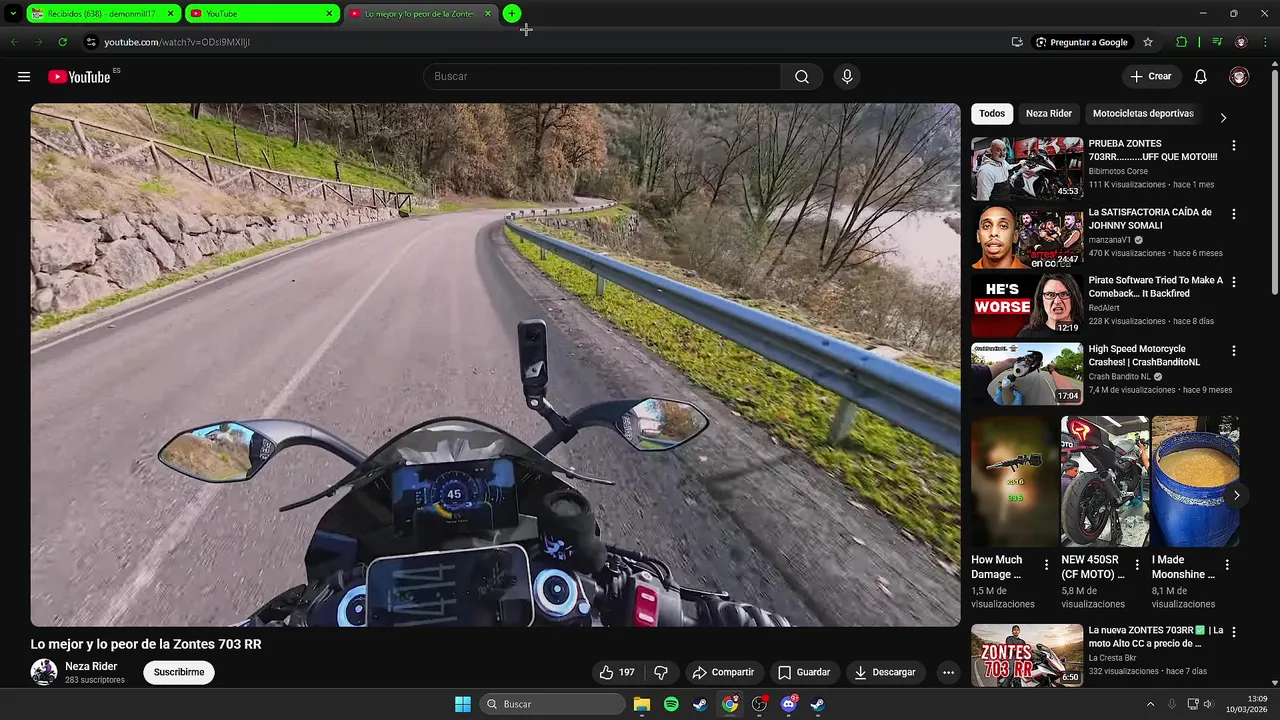Dislike the Zontes 703 RR video
The image size is (1280, 720).
click(x=661, y=672)
